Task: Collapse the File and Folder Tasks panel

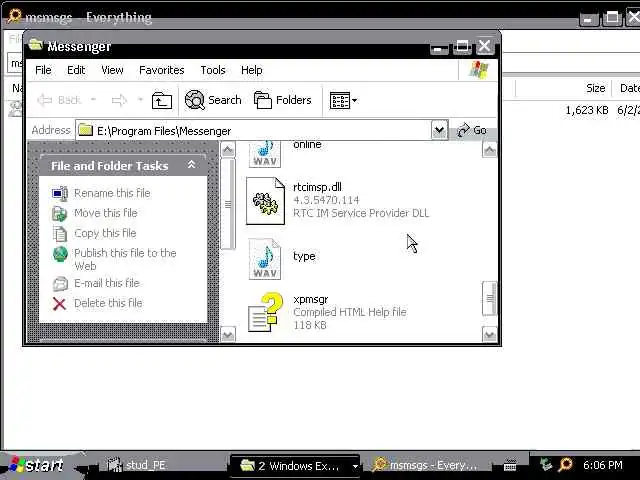Action: pyautogui.click(x=191, y=164)
